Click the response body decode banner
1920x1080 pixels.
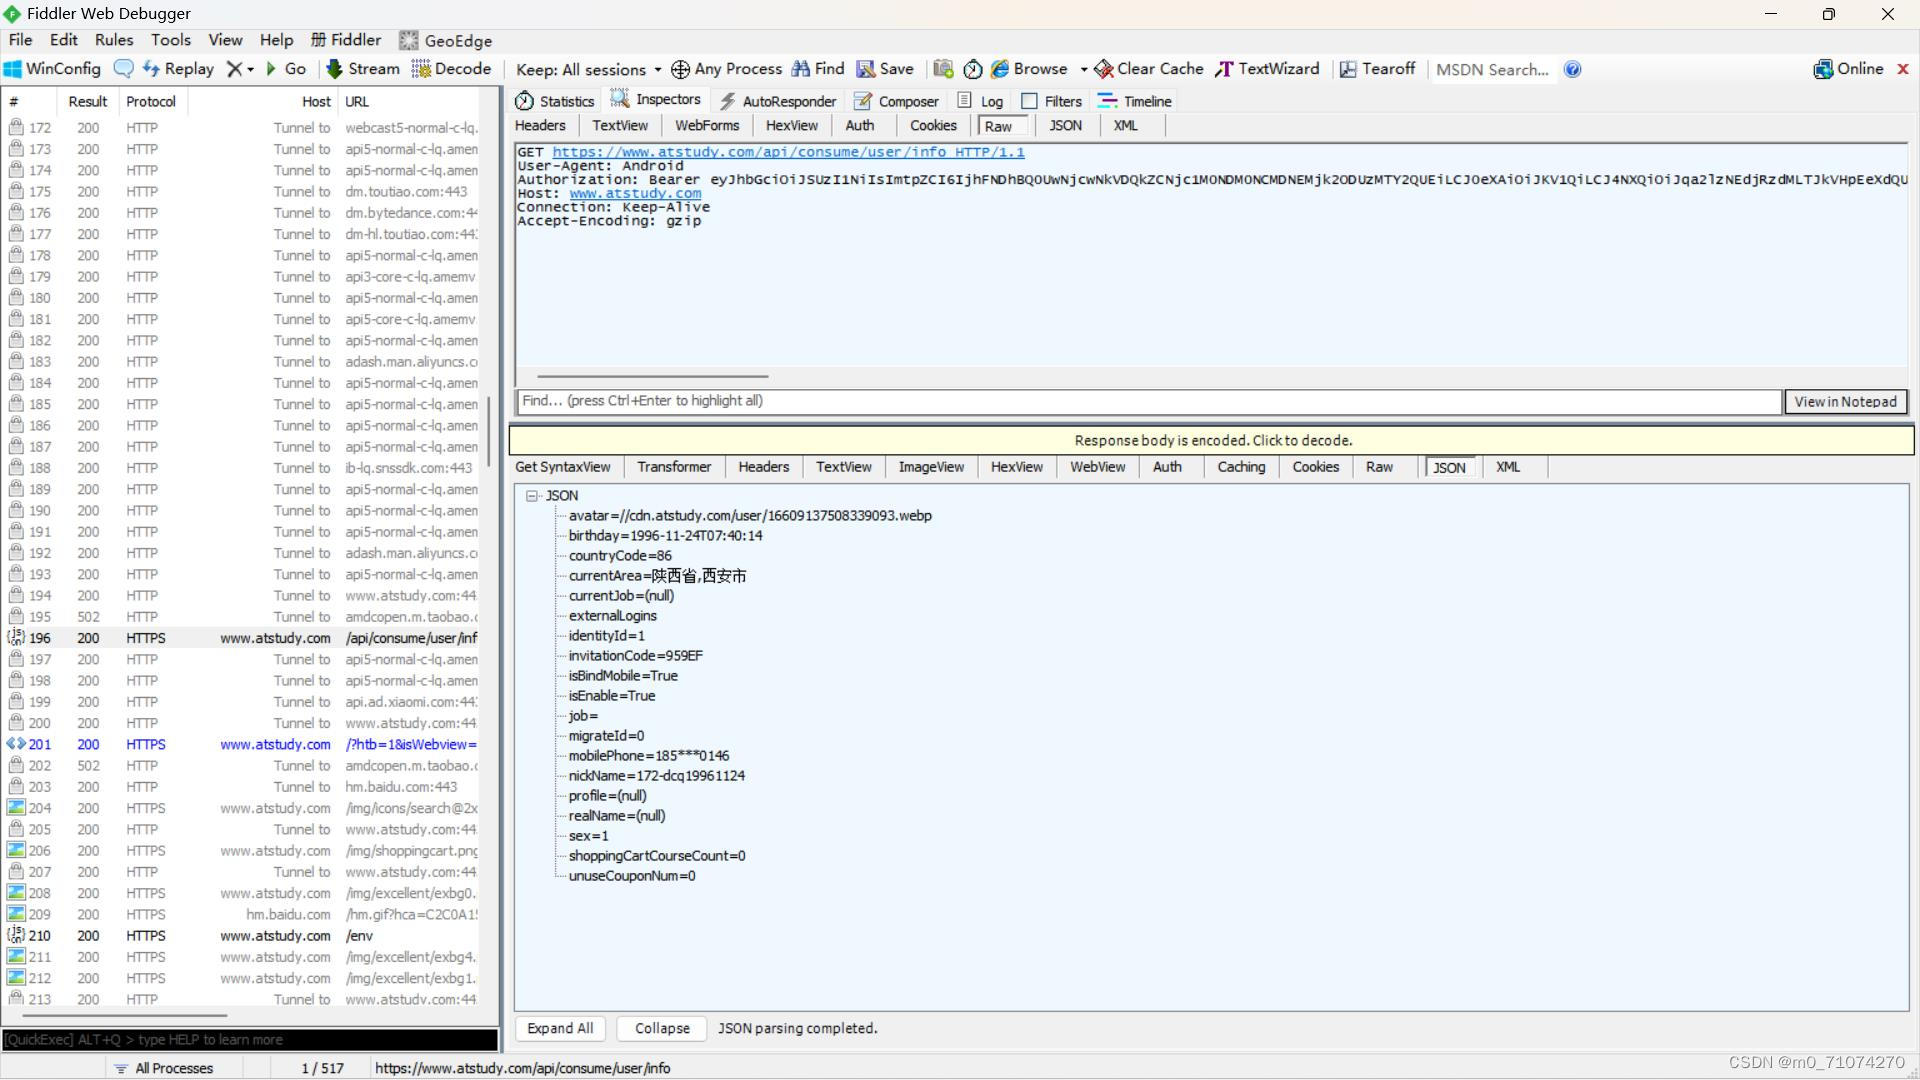click(1212, 440)
